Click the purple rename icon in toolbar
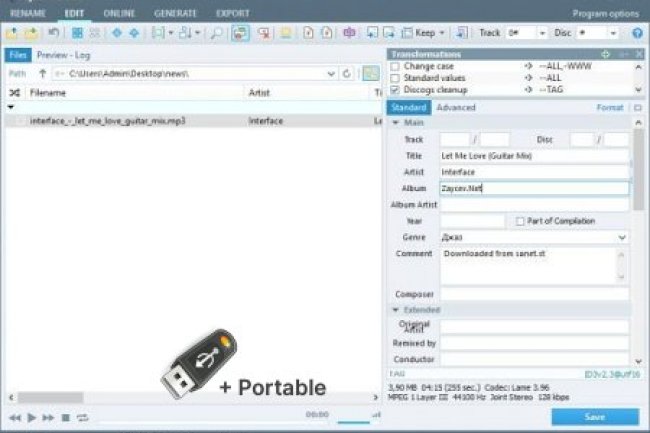This screenshot has height=433, width=650. 349,33
